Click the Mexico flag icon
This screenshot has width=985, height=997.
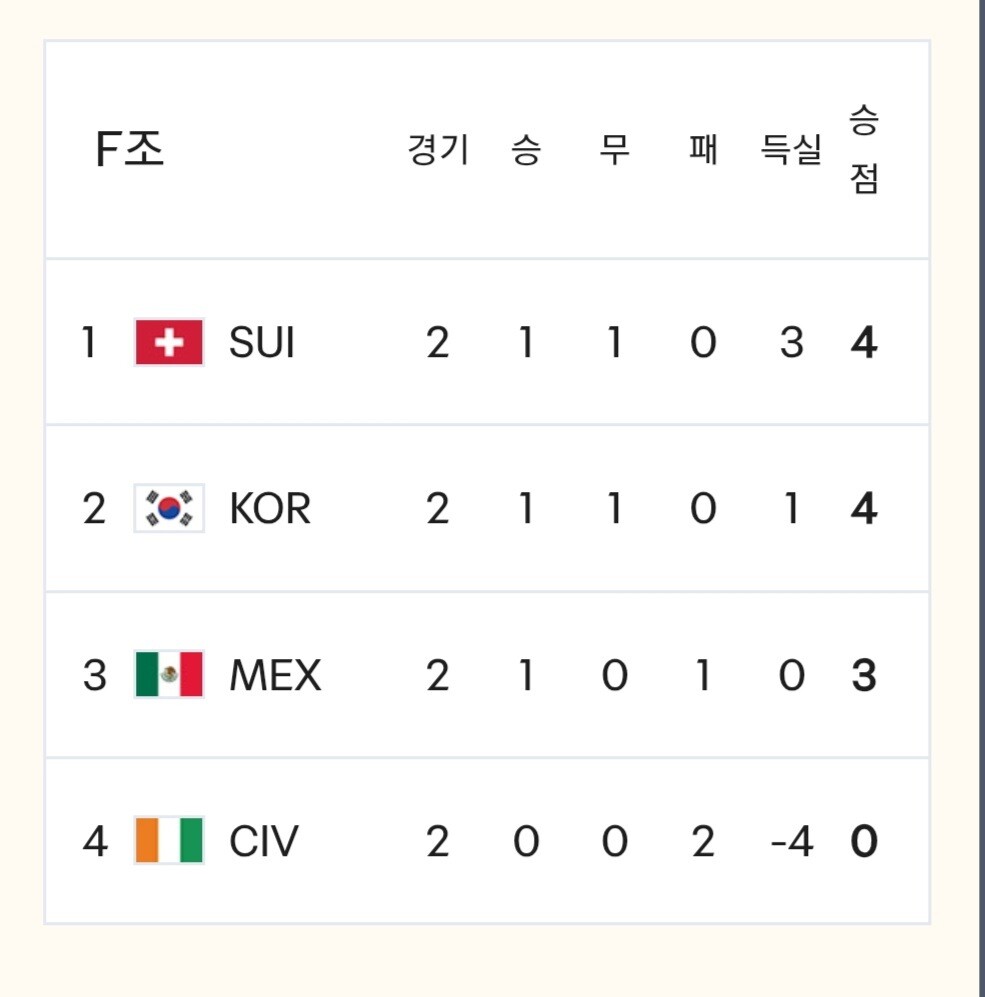[169, 675]
